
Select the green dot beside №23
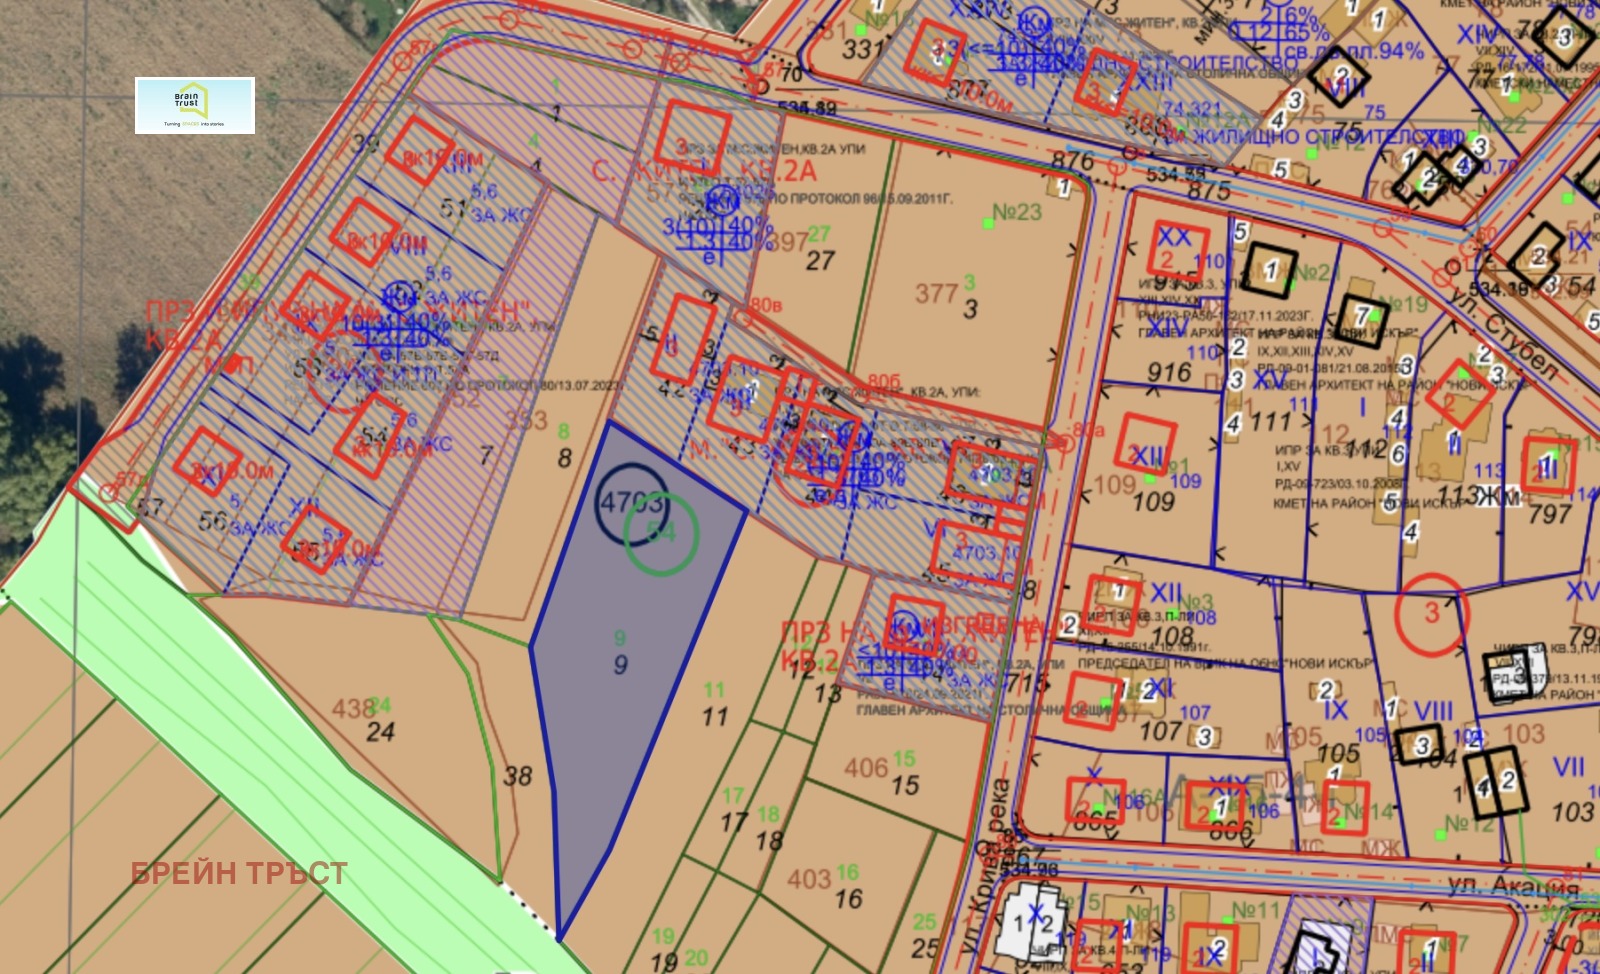[x=989, y=223]
